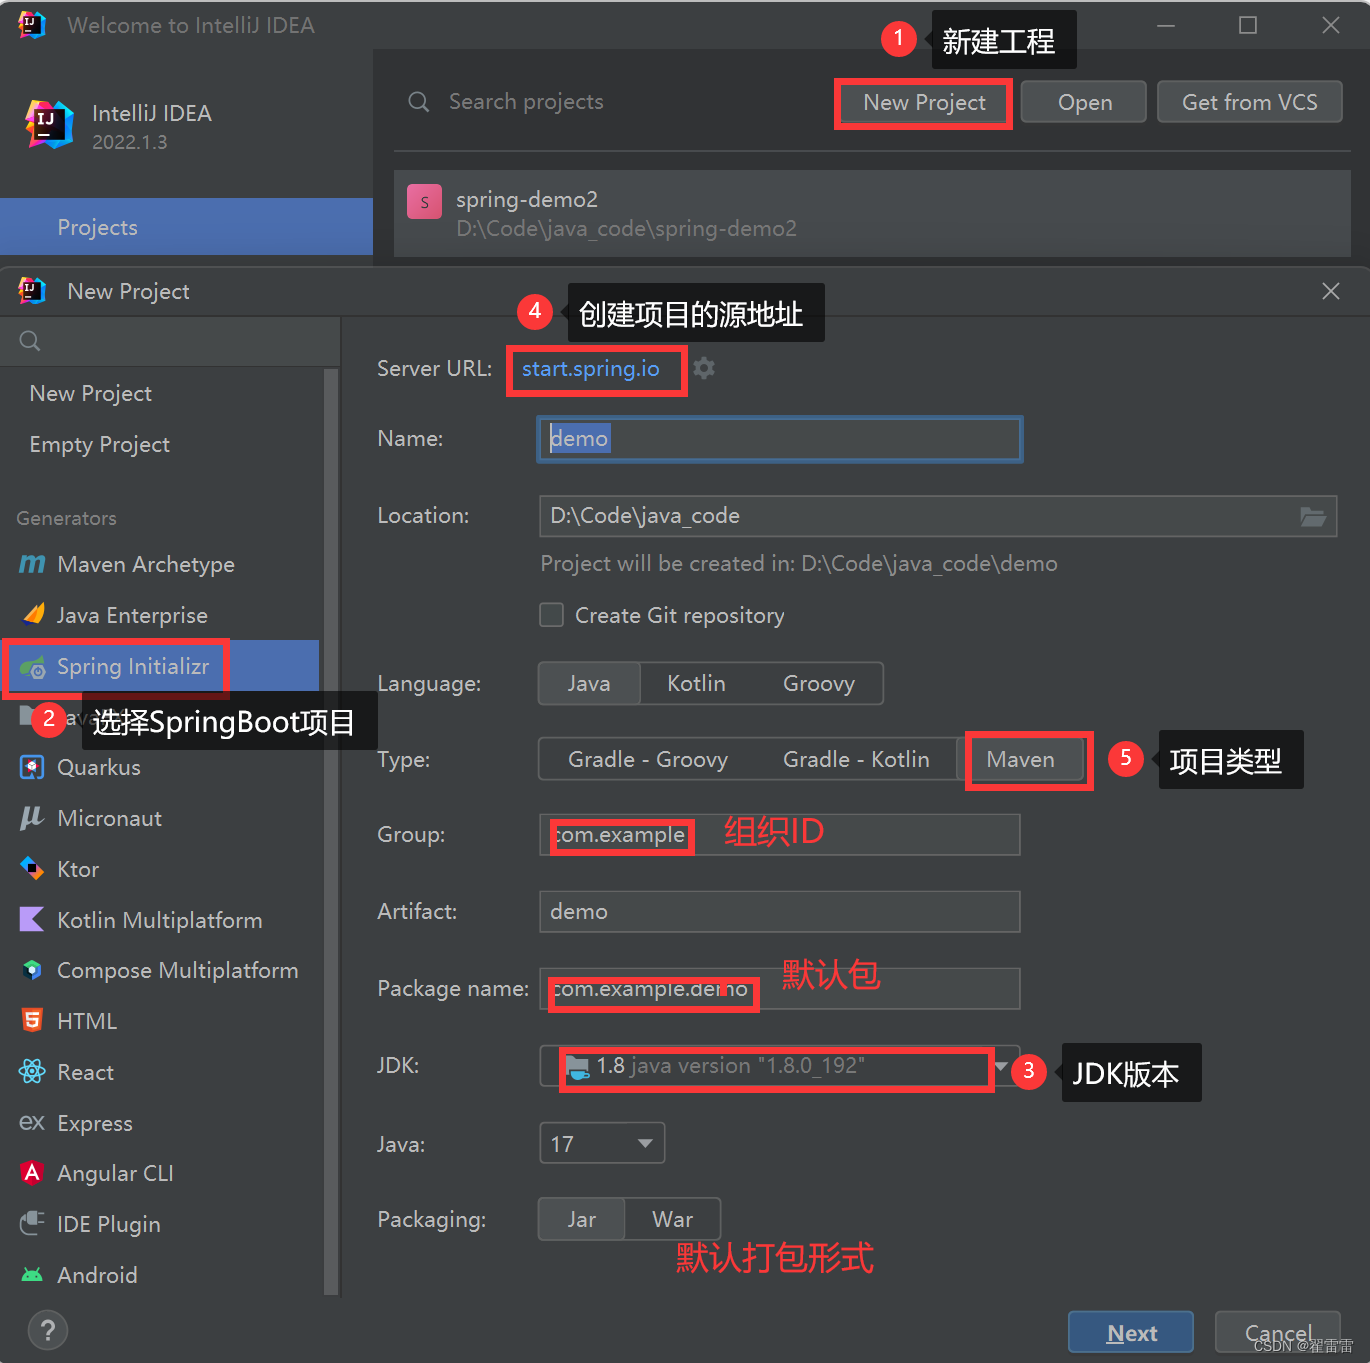1370x1363 pixels.
Task: Click the HTML5 shield icon
Action: 32,1021
